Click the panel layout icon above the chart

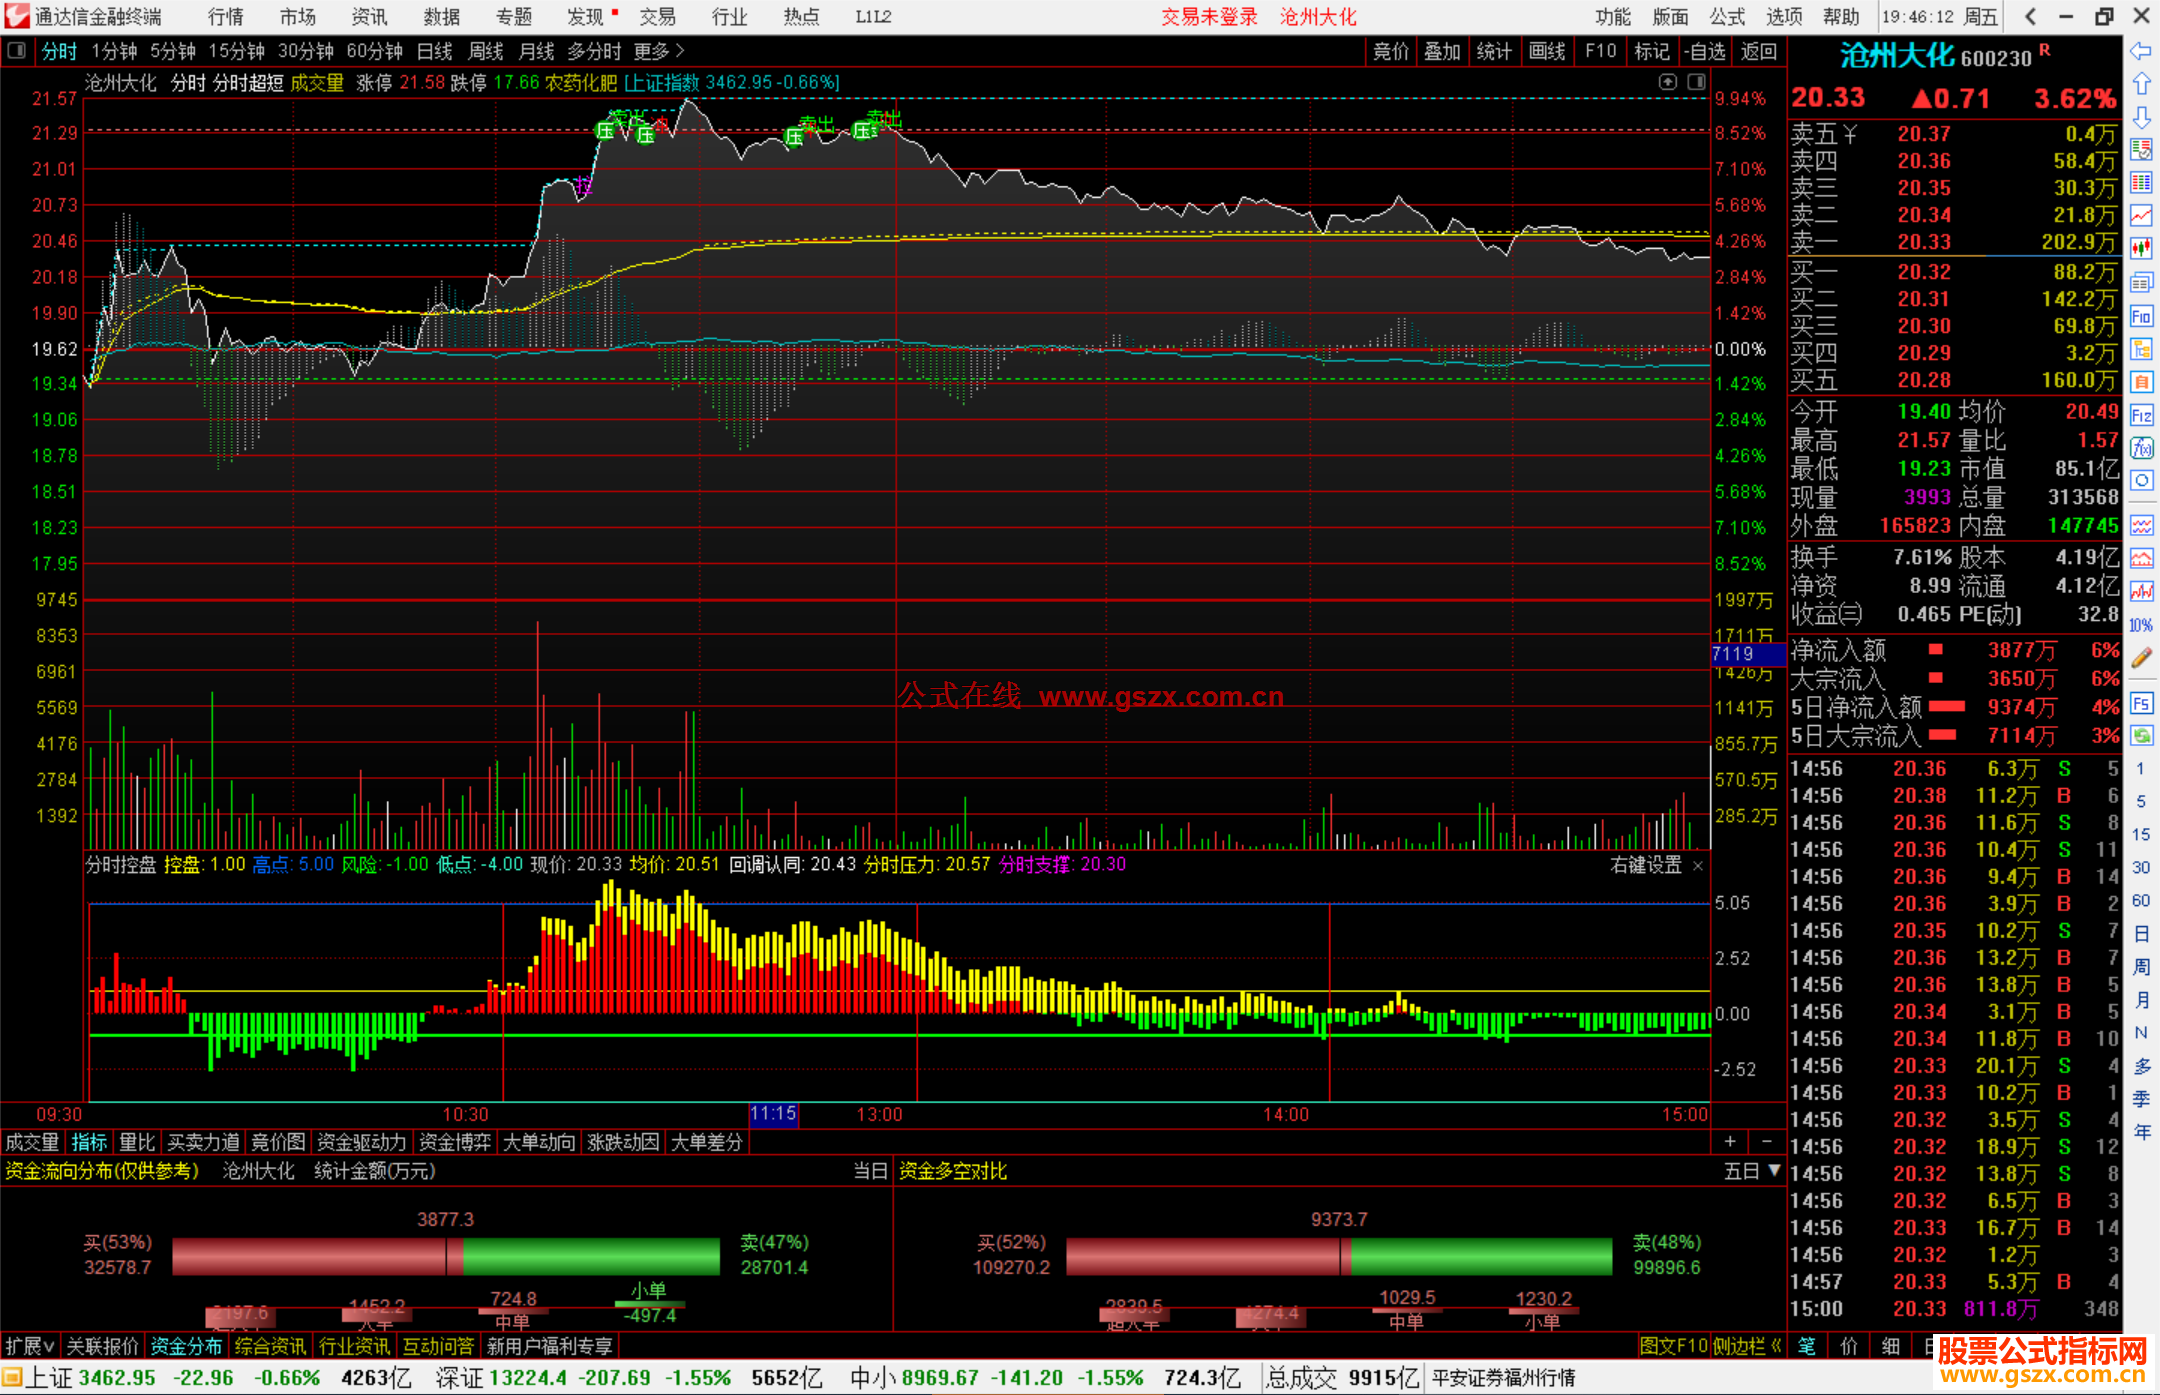[1696, 82]
